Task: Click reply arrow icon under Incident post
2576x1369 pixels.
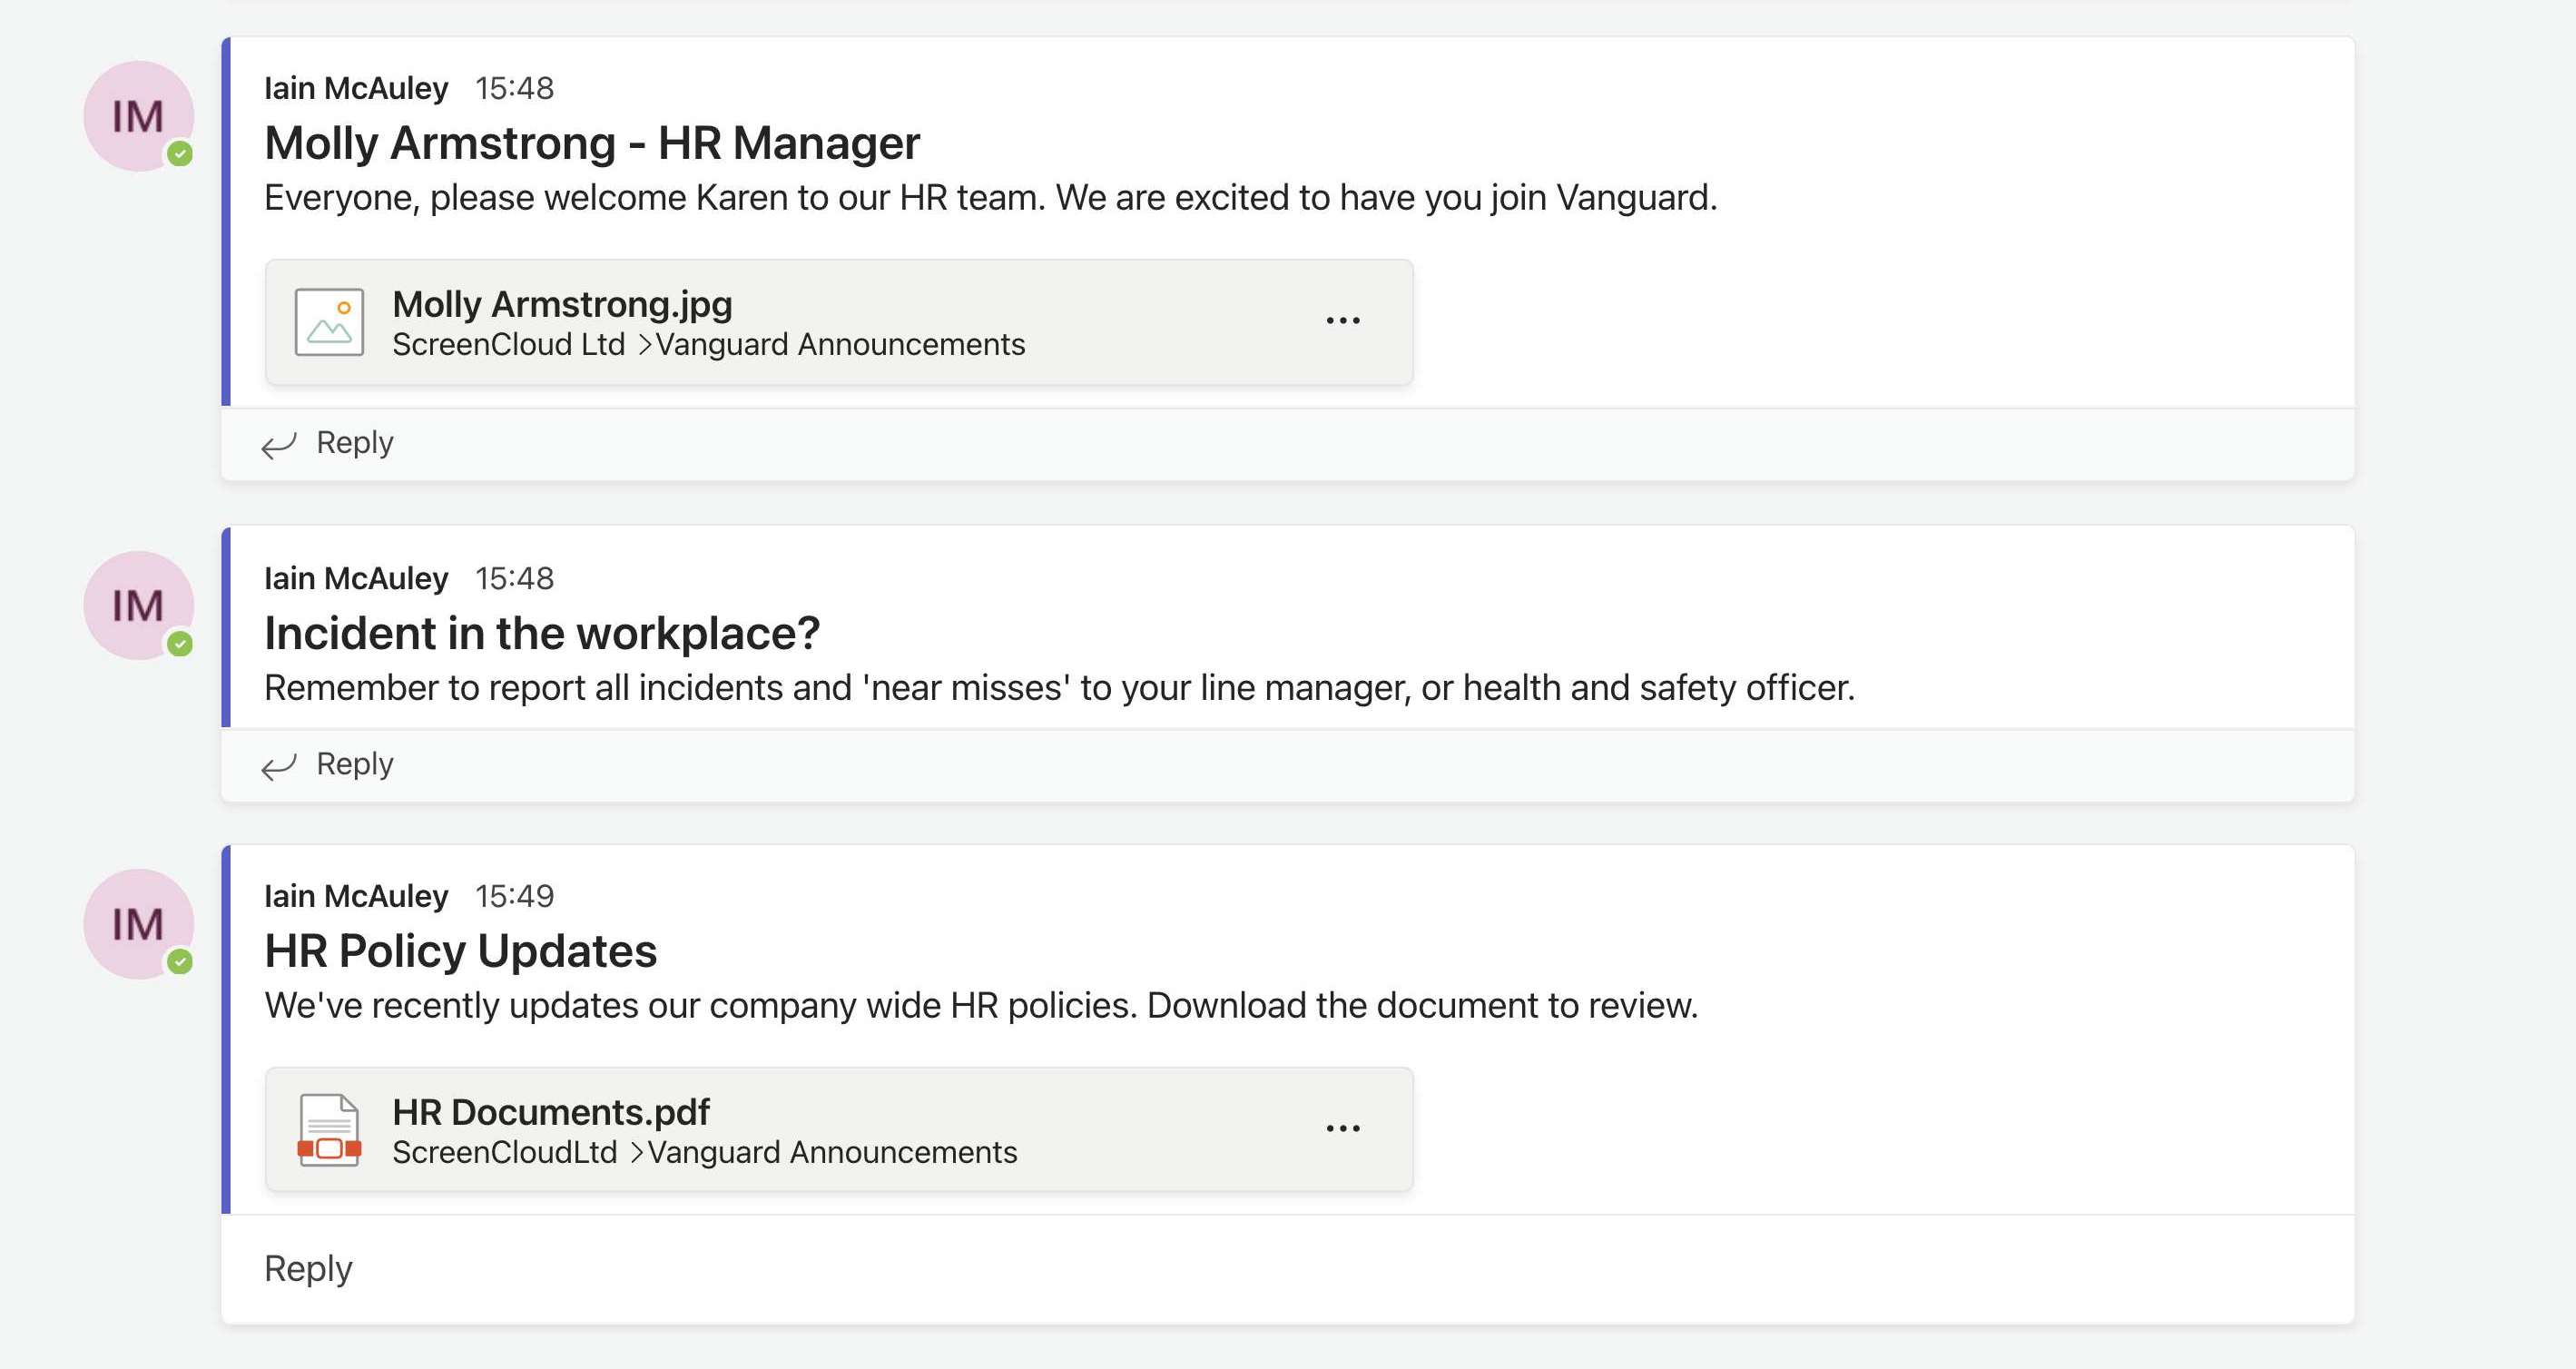Action: (279, 766)
